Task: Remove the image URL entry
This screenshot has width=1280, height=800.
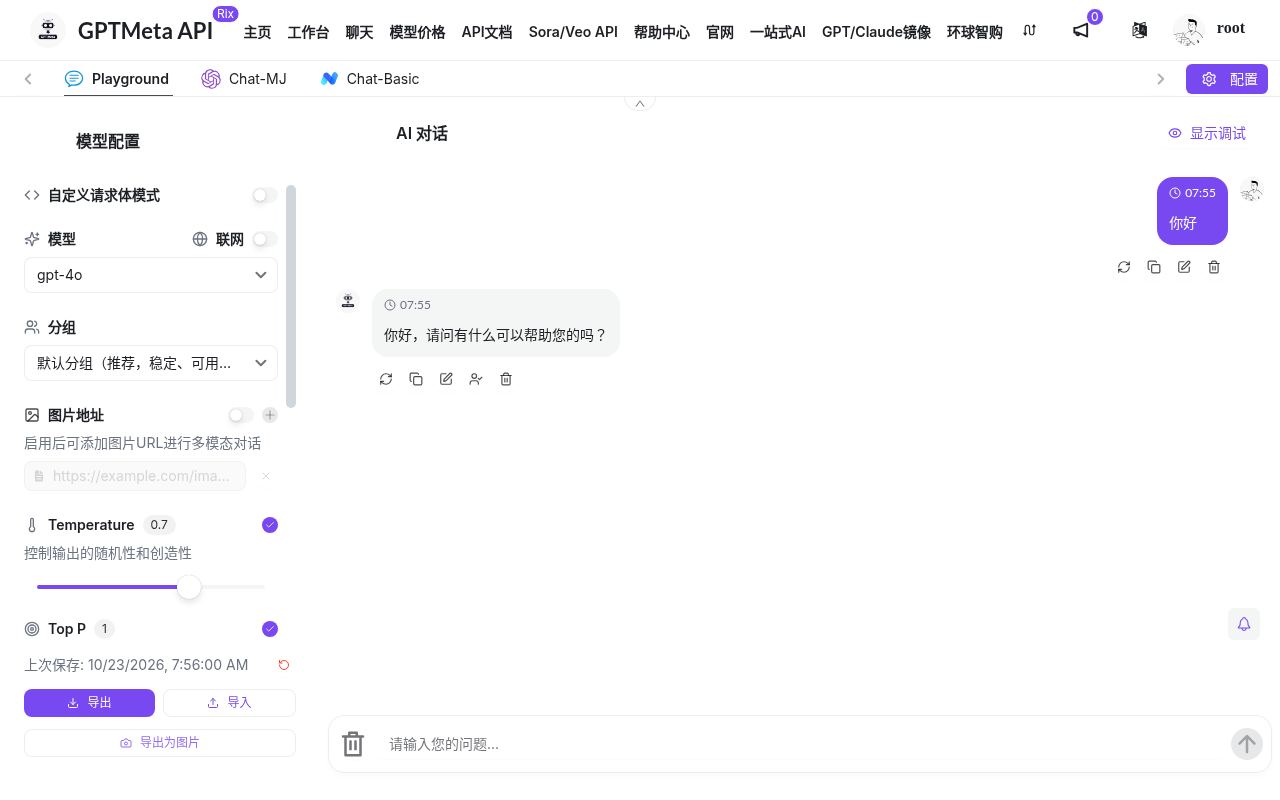Action: tap(266, 476)
